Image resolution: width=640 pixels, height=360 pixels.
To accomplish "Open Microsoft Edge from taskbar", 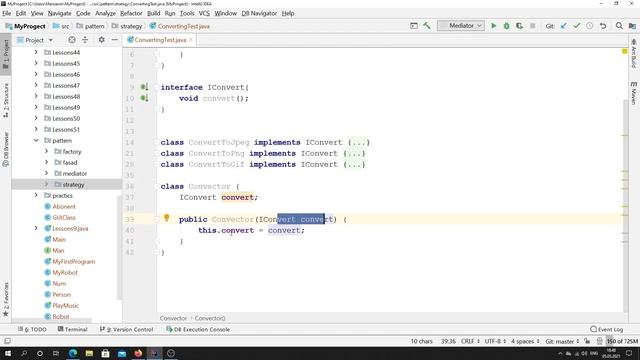I will point(73,353).
